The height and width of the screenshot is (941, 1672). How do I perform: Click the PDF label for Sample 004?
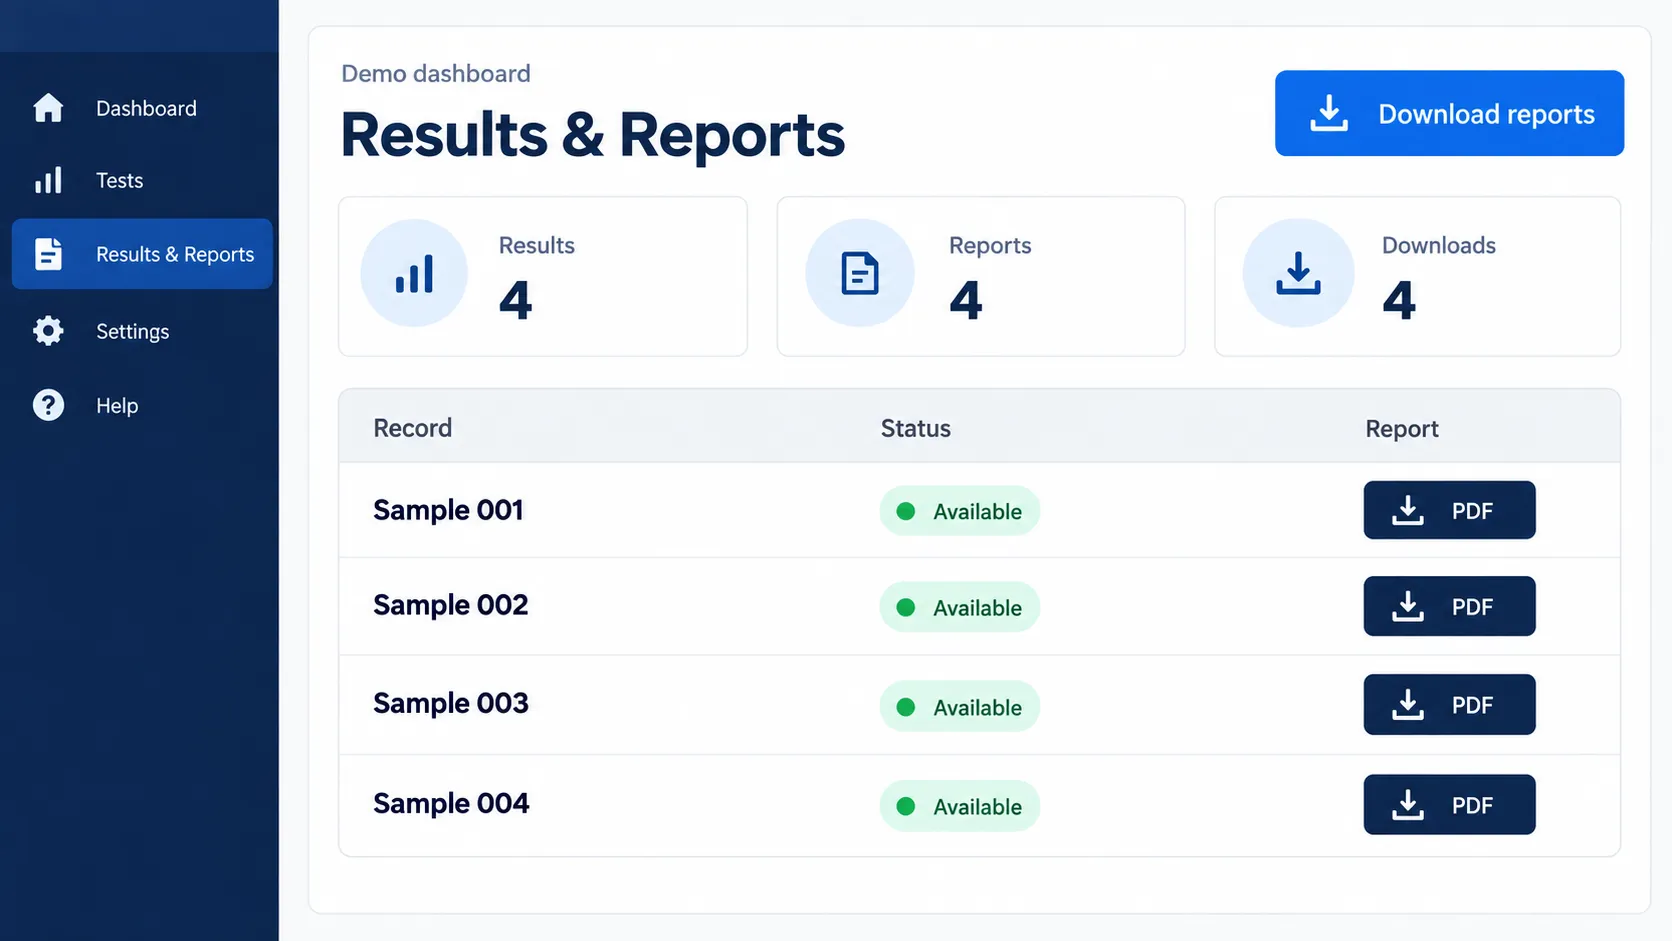click(x=1472, y=805)
